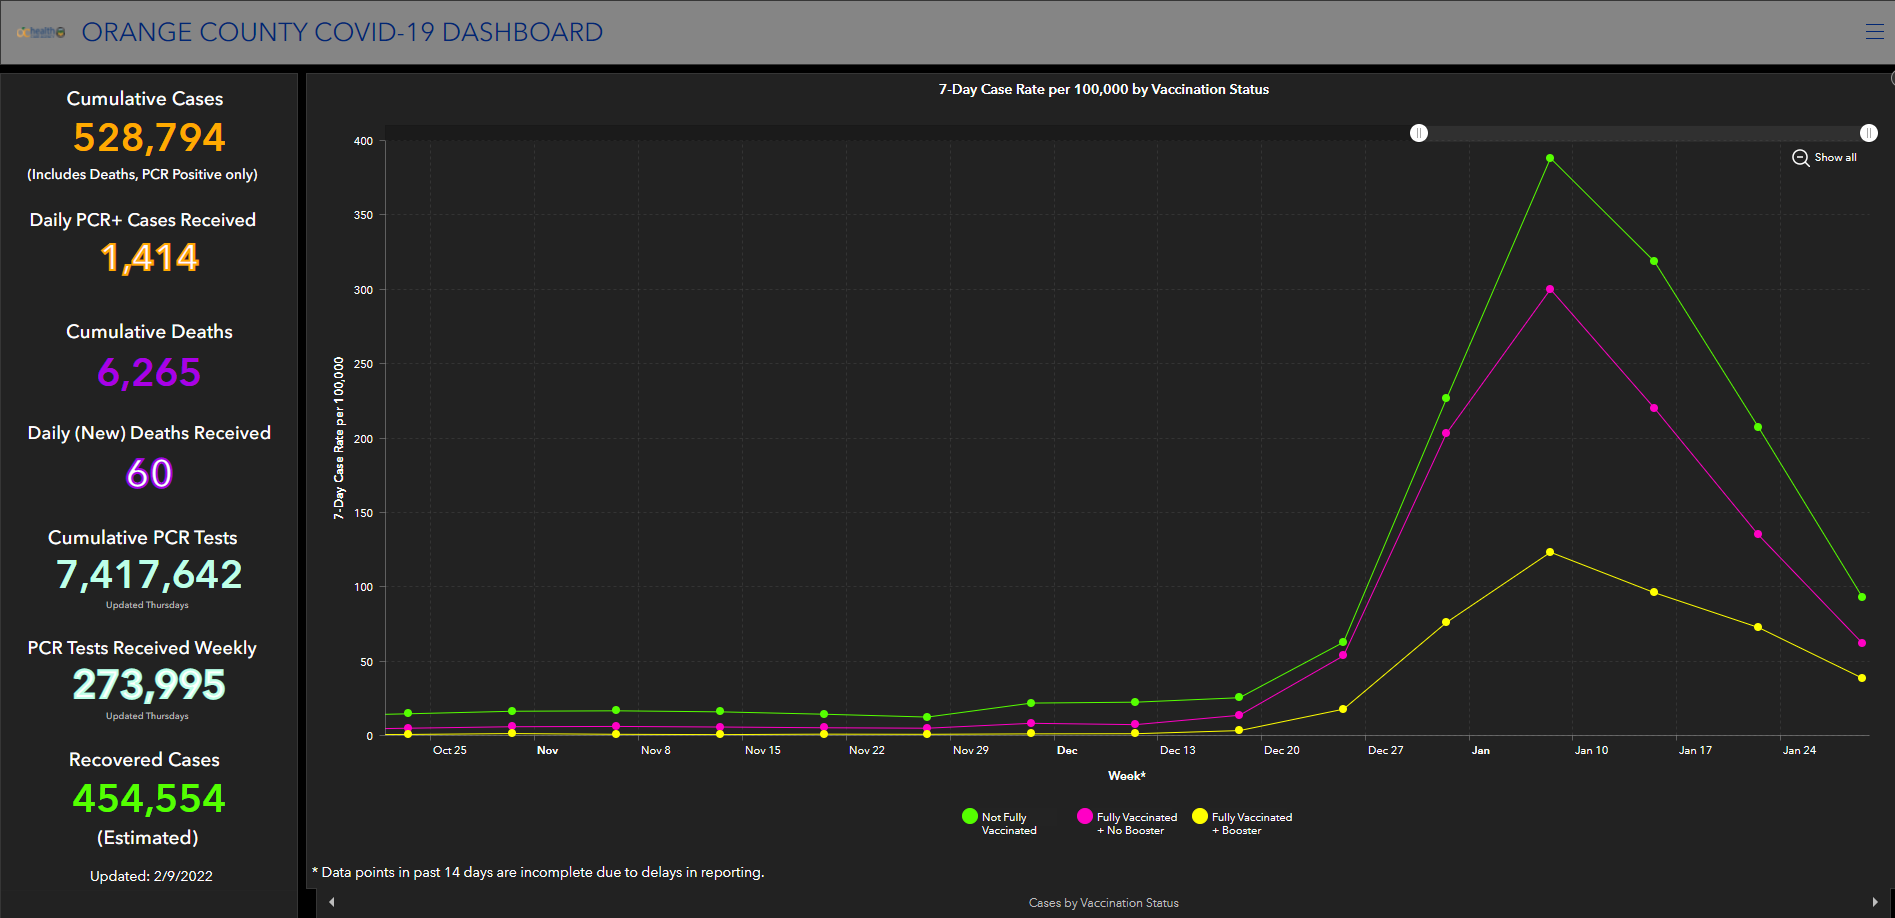Click the Jan 24 x-axis label

(1800, 750)
